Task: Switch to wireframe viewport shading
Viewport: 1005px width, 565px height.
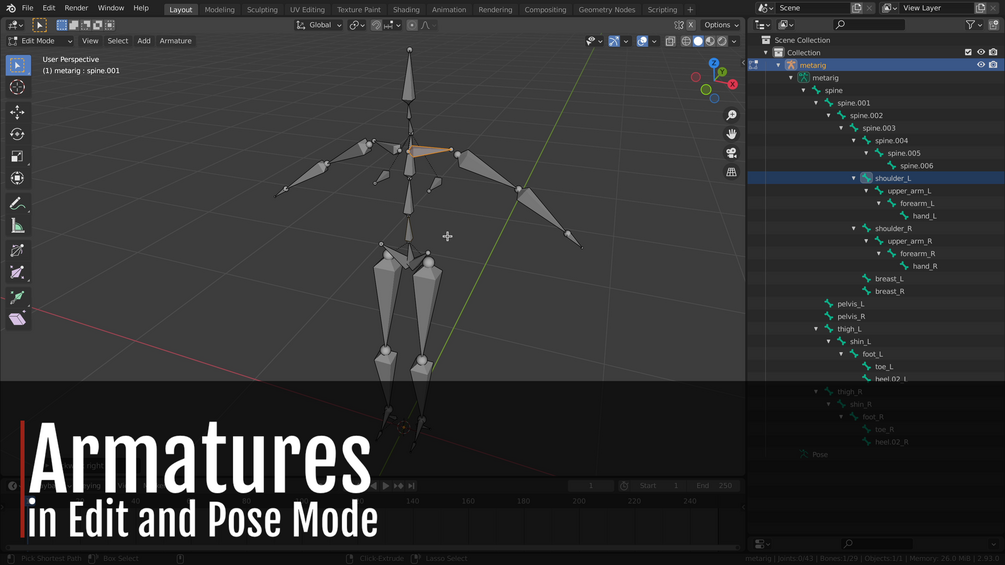Action: pos(686,41)
